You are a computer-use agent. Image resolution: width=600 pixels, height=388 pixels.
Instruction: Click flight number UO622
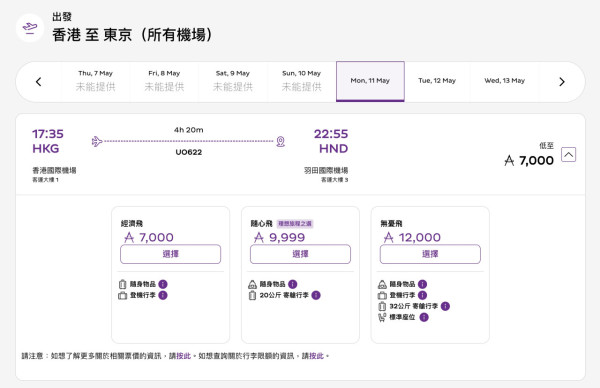click(x=189, y=152)
